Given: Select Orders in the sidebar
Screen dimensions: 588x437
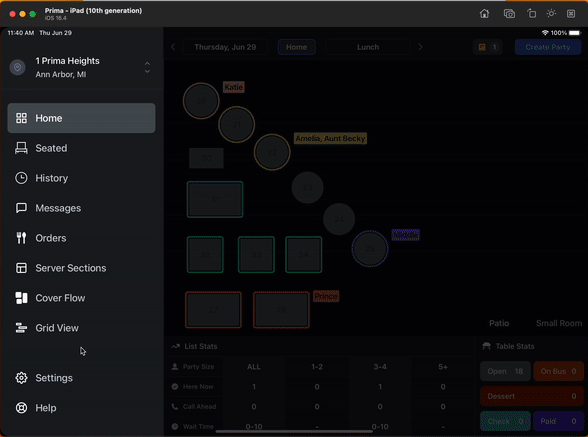Looking at the screenshot, I should [81, 238].
